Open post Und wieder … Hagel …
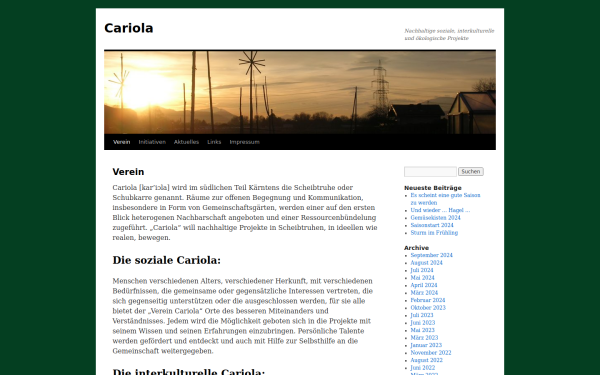This screenshot has width=600, height=375. click(440, 210)
